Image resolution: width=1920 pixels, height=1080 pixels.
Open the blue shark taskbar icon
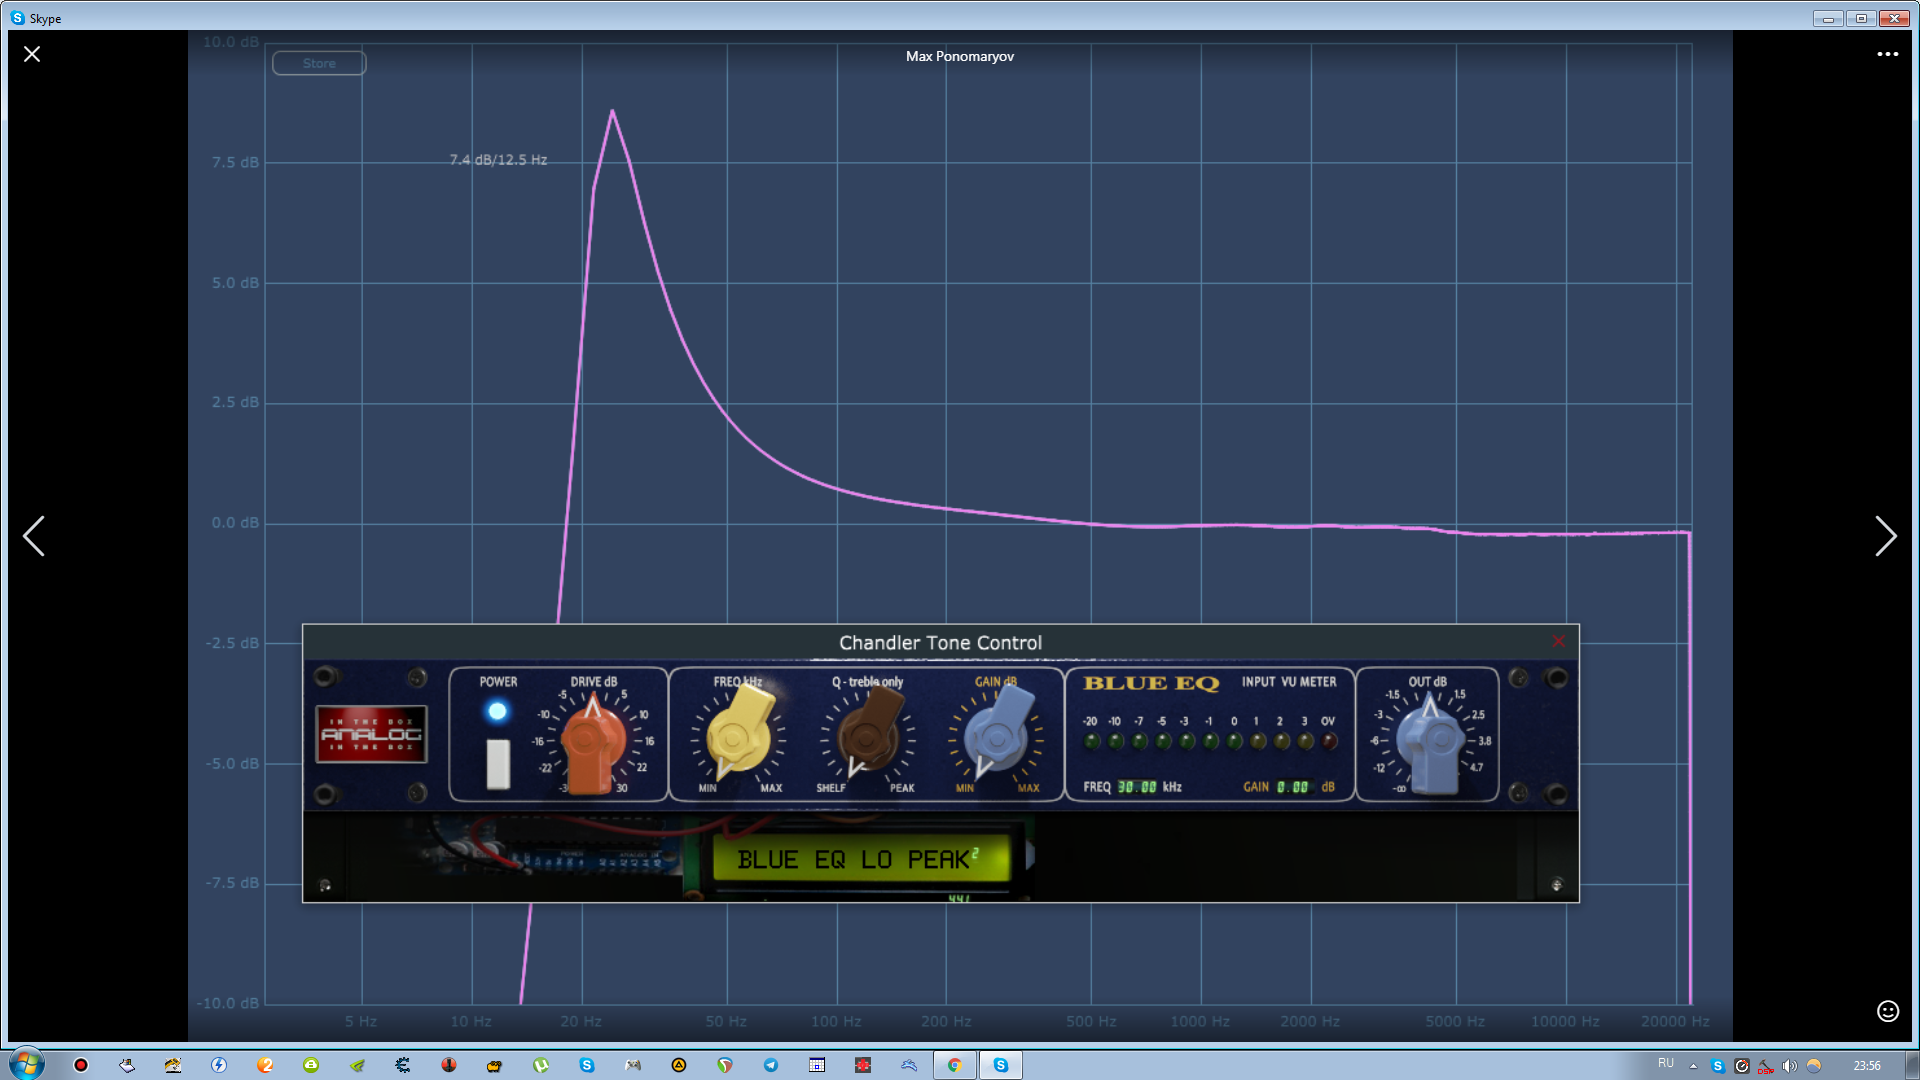909,1065
